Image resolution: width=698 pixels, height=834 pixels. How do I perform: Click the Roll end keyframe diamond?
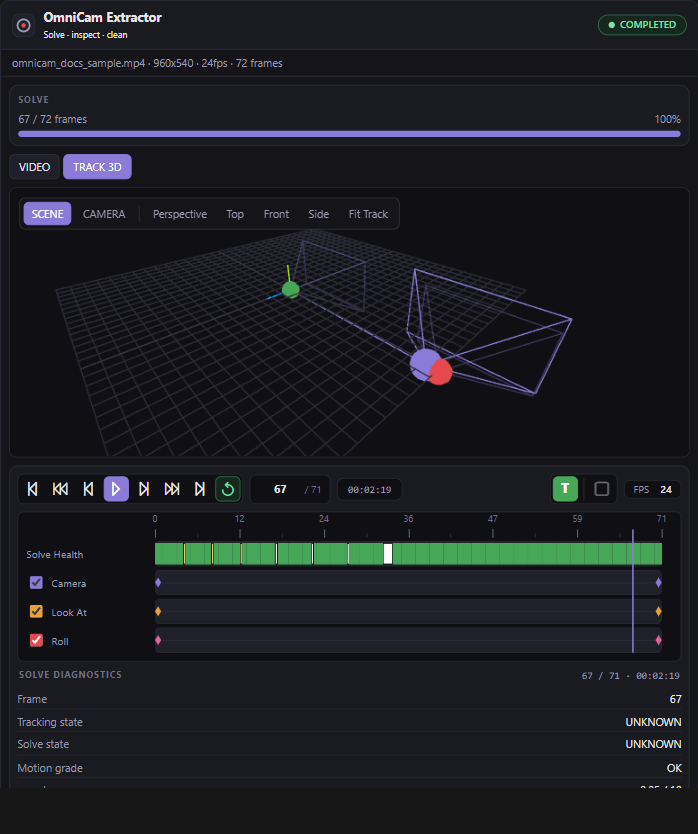[659, 640]
